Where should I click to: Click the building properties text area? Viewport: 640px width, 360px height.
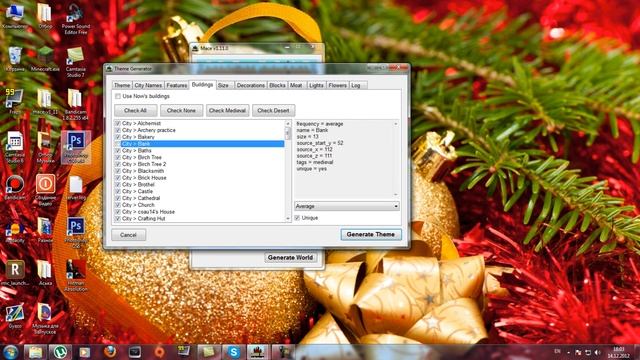point(346,159)
